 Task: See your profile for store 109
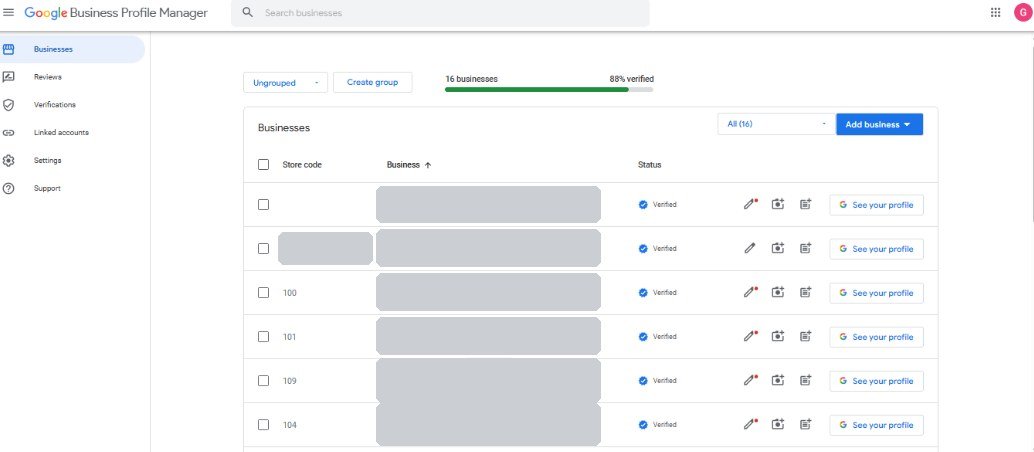[876, 381]
